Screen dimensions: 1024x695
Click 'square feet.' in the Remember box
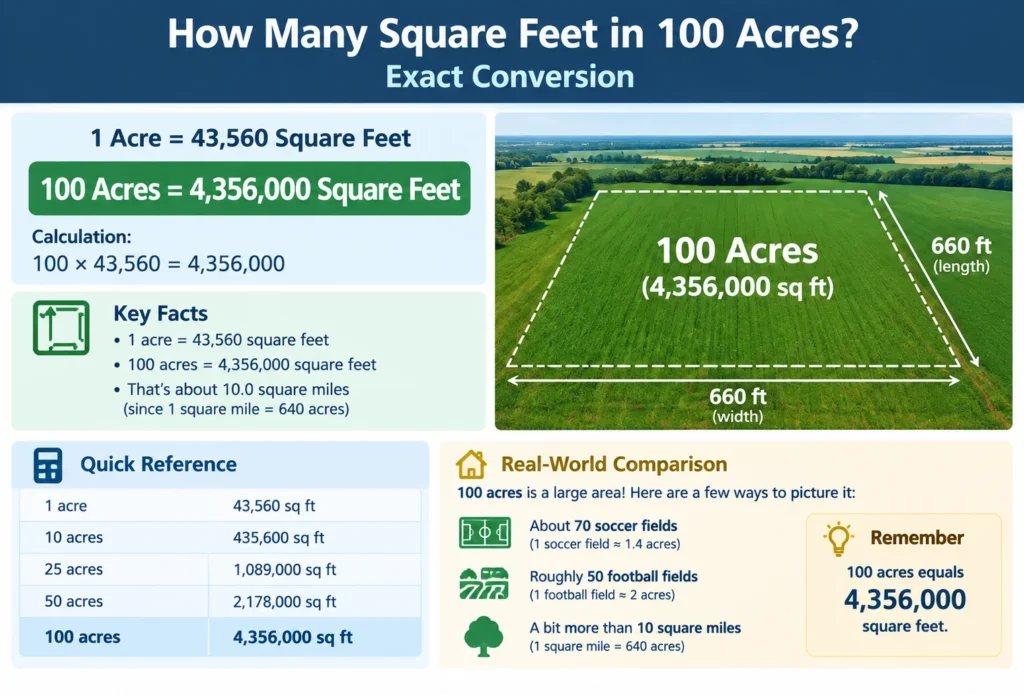point(905,626)
